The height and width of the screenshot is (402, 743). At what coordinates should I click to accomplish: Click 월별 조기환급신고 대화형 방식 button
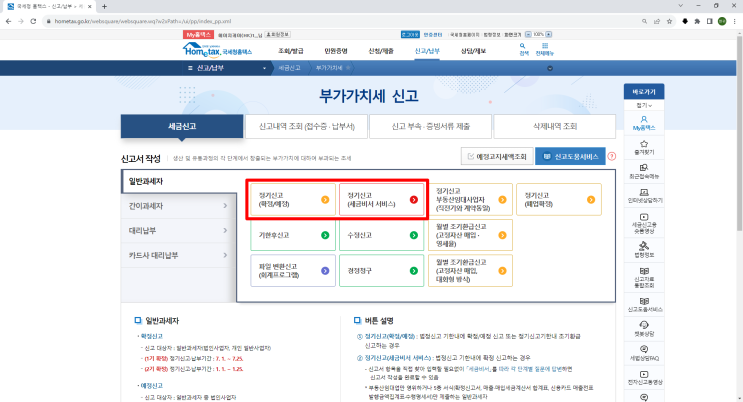(x=470, y=271)
